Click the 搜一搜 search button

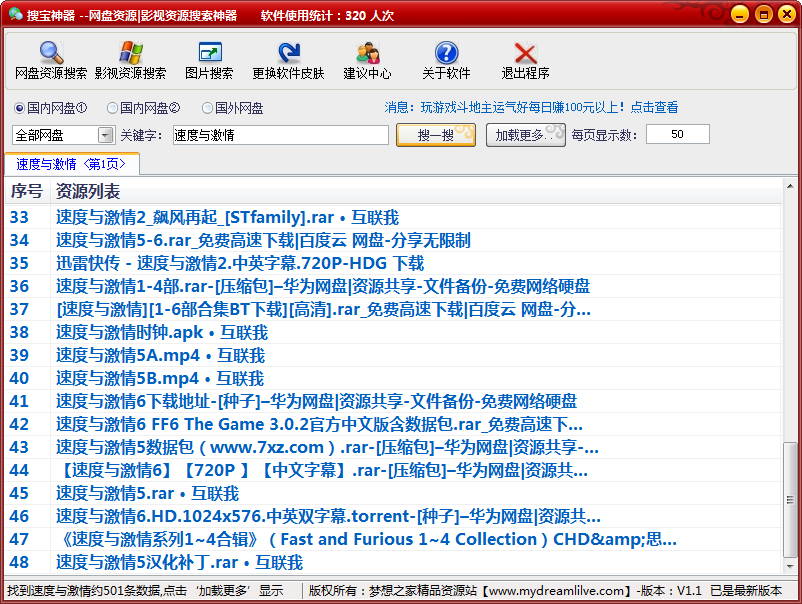tap(436, 135)
